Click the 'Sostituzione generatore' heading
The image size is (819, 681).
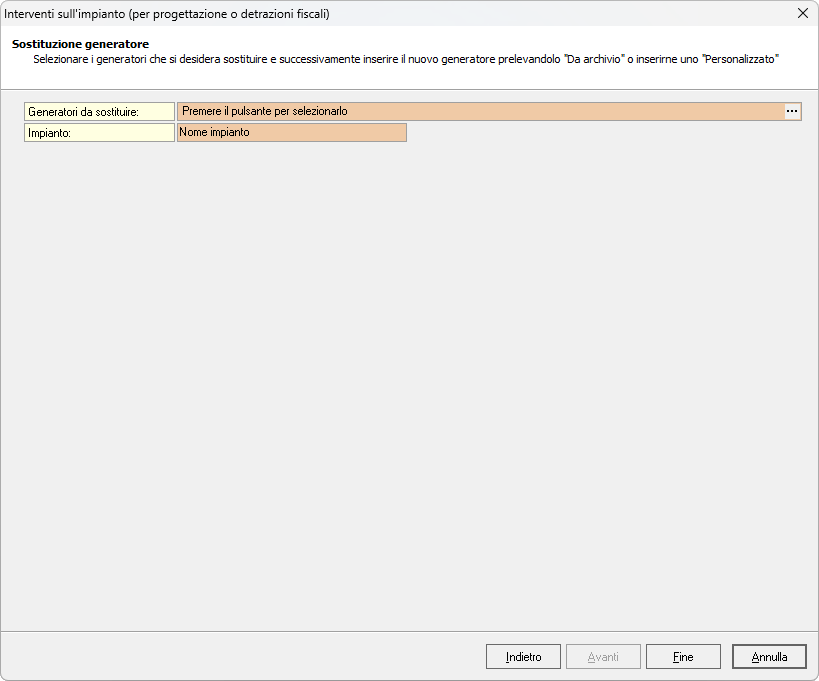pos(80,44)
